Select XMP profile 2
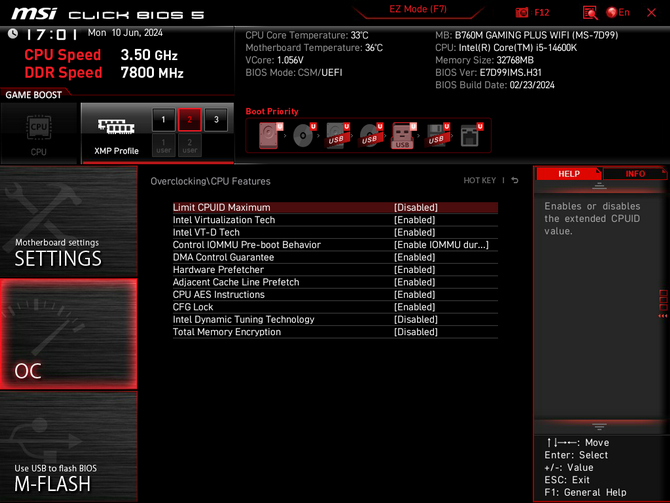 [x=190, y=120]
